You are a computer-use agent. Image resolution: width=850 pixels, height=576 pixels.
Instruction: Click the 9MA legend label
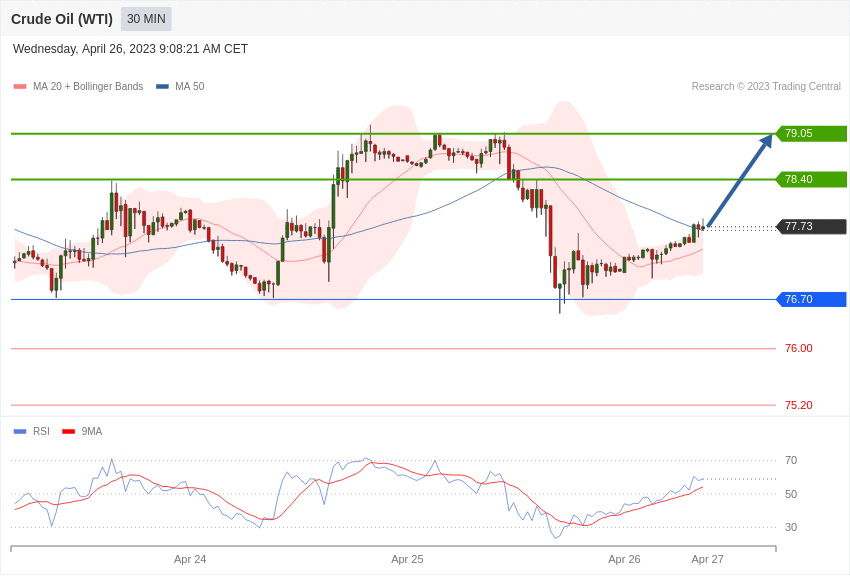pyautogui.click(x=92, y=432)
